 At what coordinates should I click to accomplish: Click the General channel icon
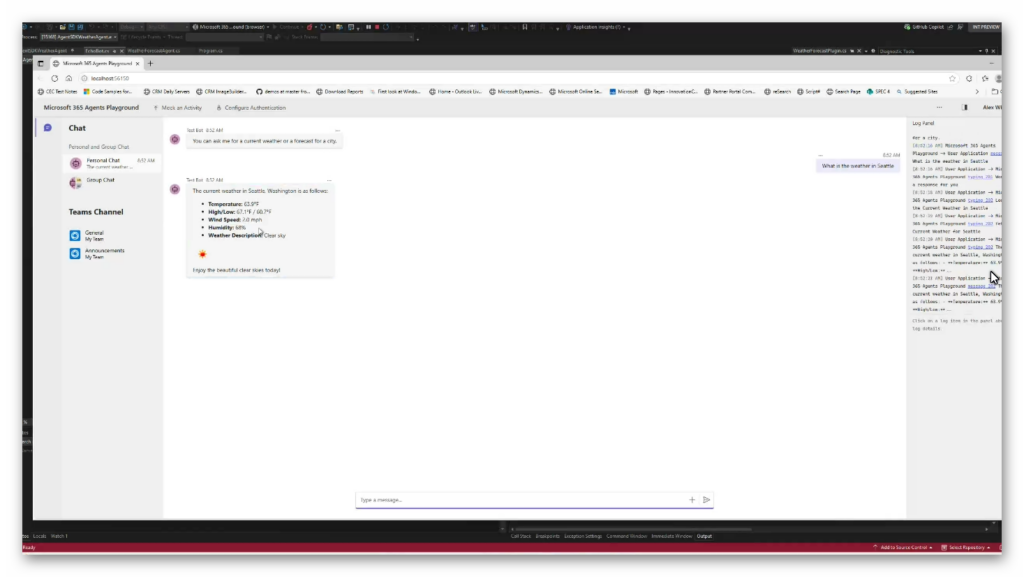[x=75, y=236]
